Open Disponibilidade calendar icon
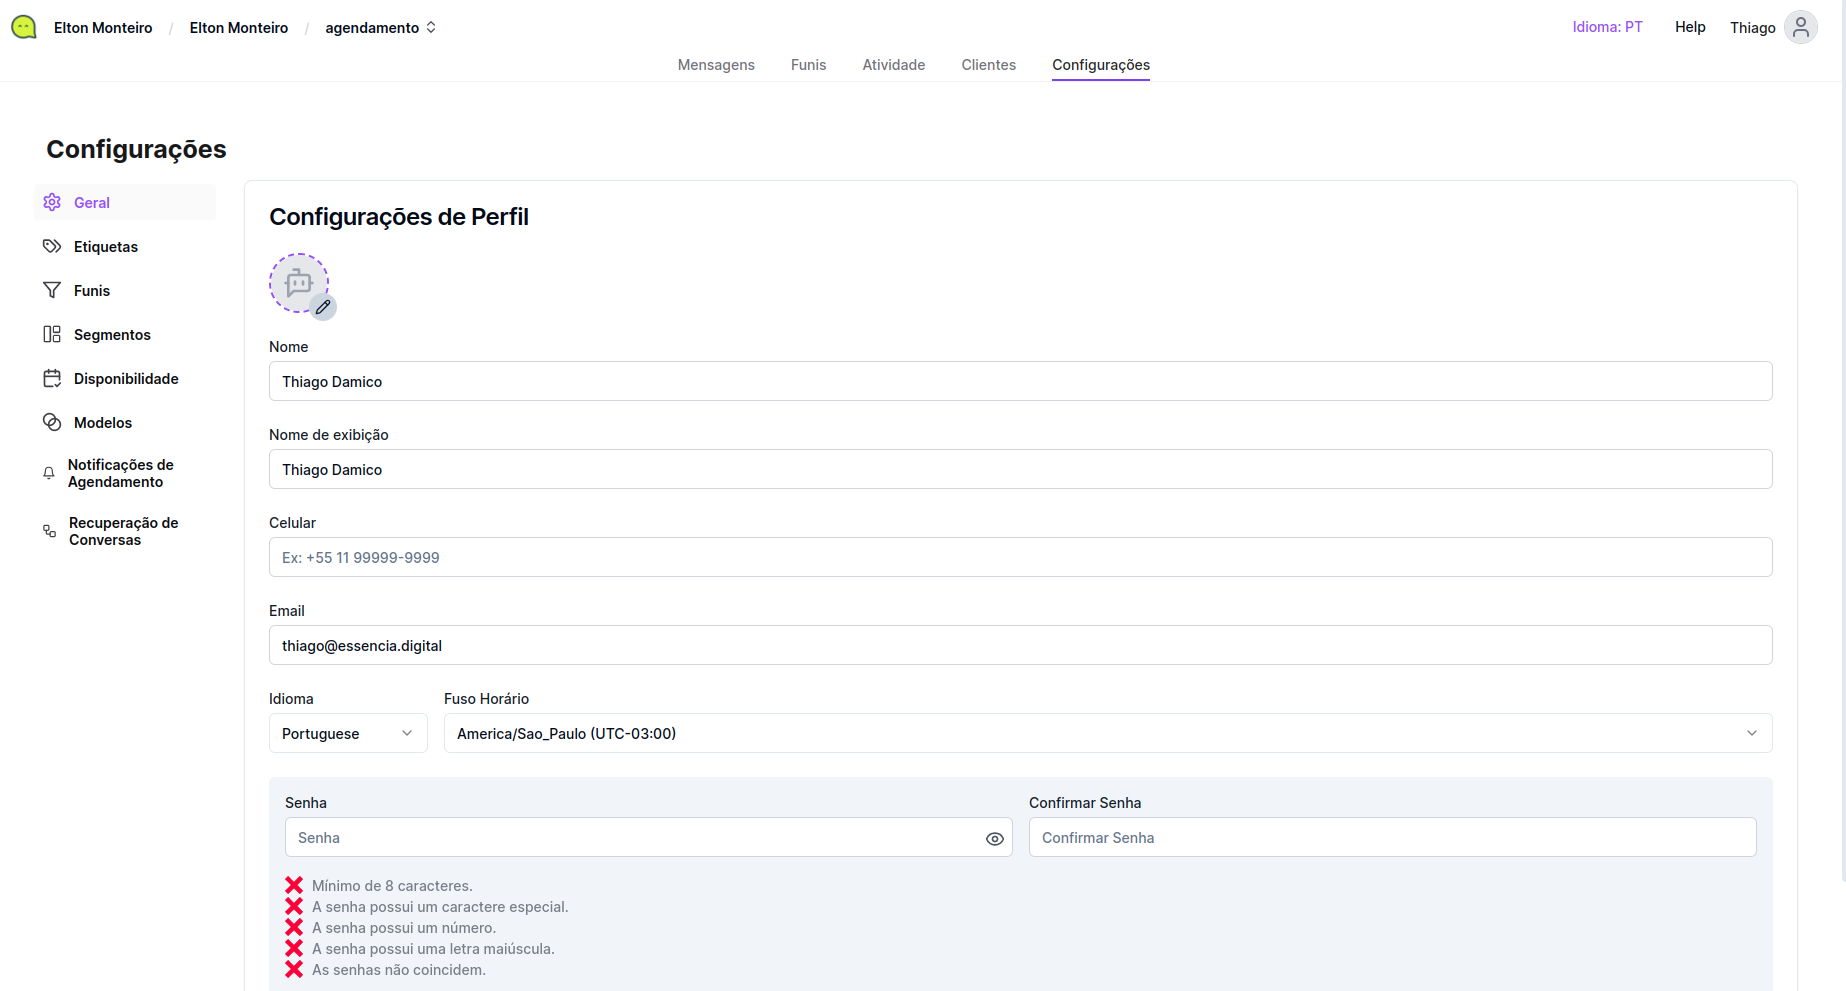 [52, 378]
